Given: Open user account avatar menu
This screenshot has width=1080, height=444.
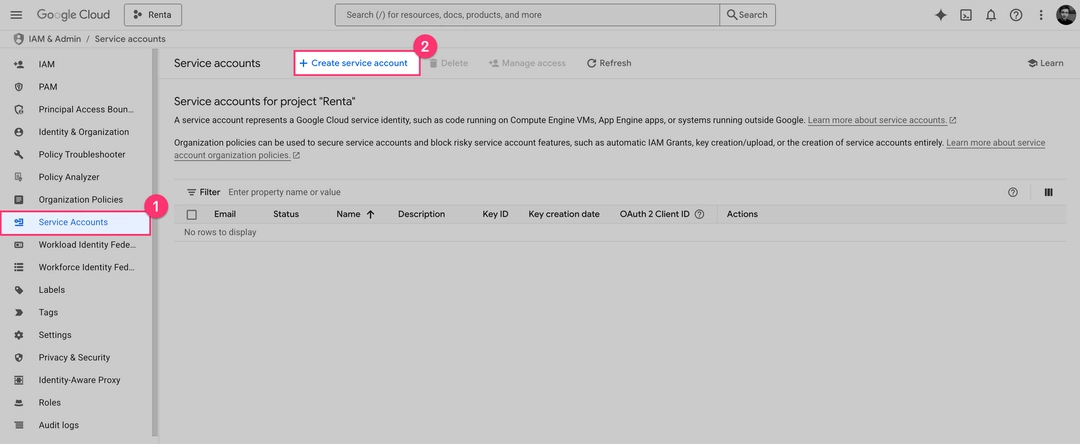Looking at the screenshot, I should (x=1066, y=15).
